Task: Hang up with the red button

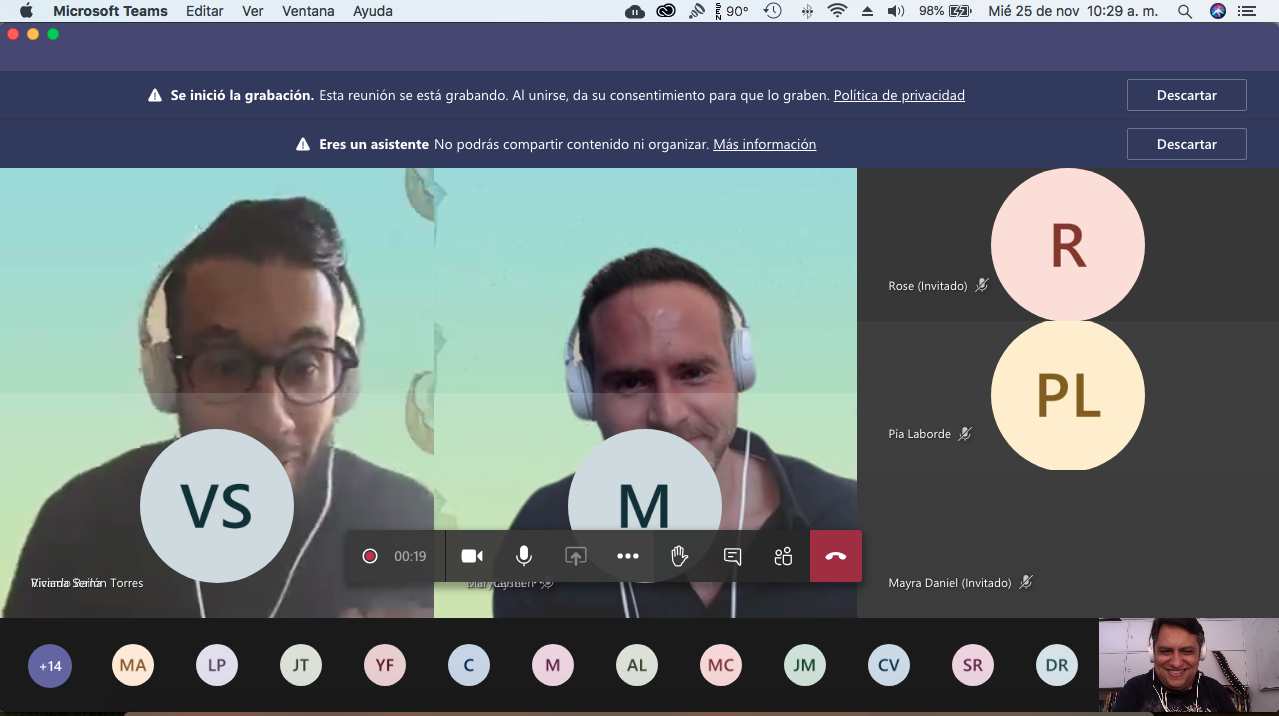Action: pyautogui.click(x=836, y=556)
